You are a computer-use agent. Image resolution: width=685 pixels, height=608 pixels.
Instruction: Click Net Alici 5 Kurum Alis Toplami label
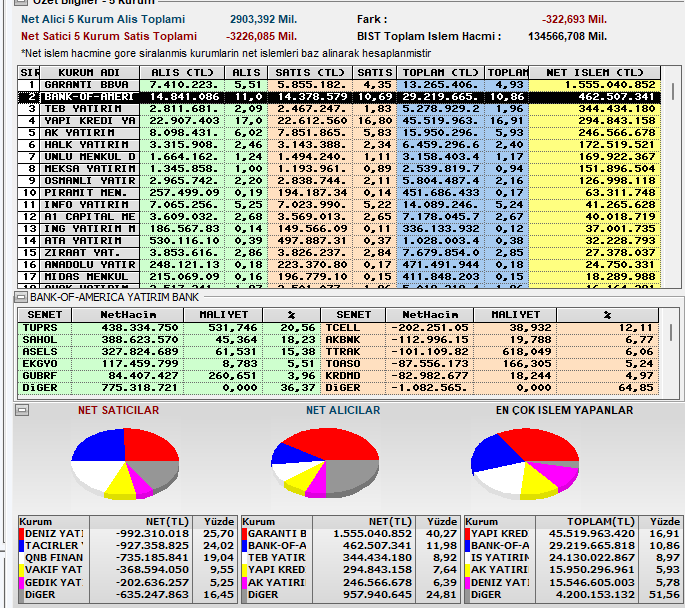tap(103, 19)
